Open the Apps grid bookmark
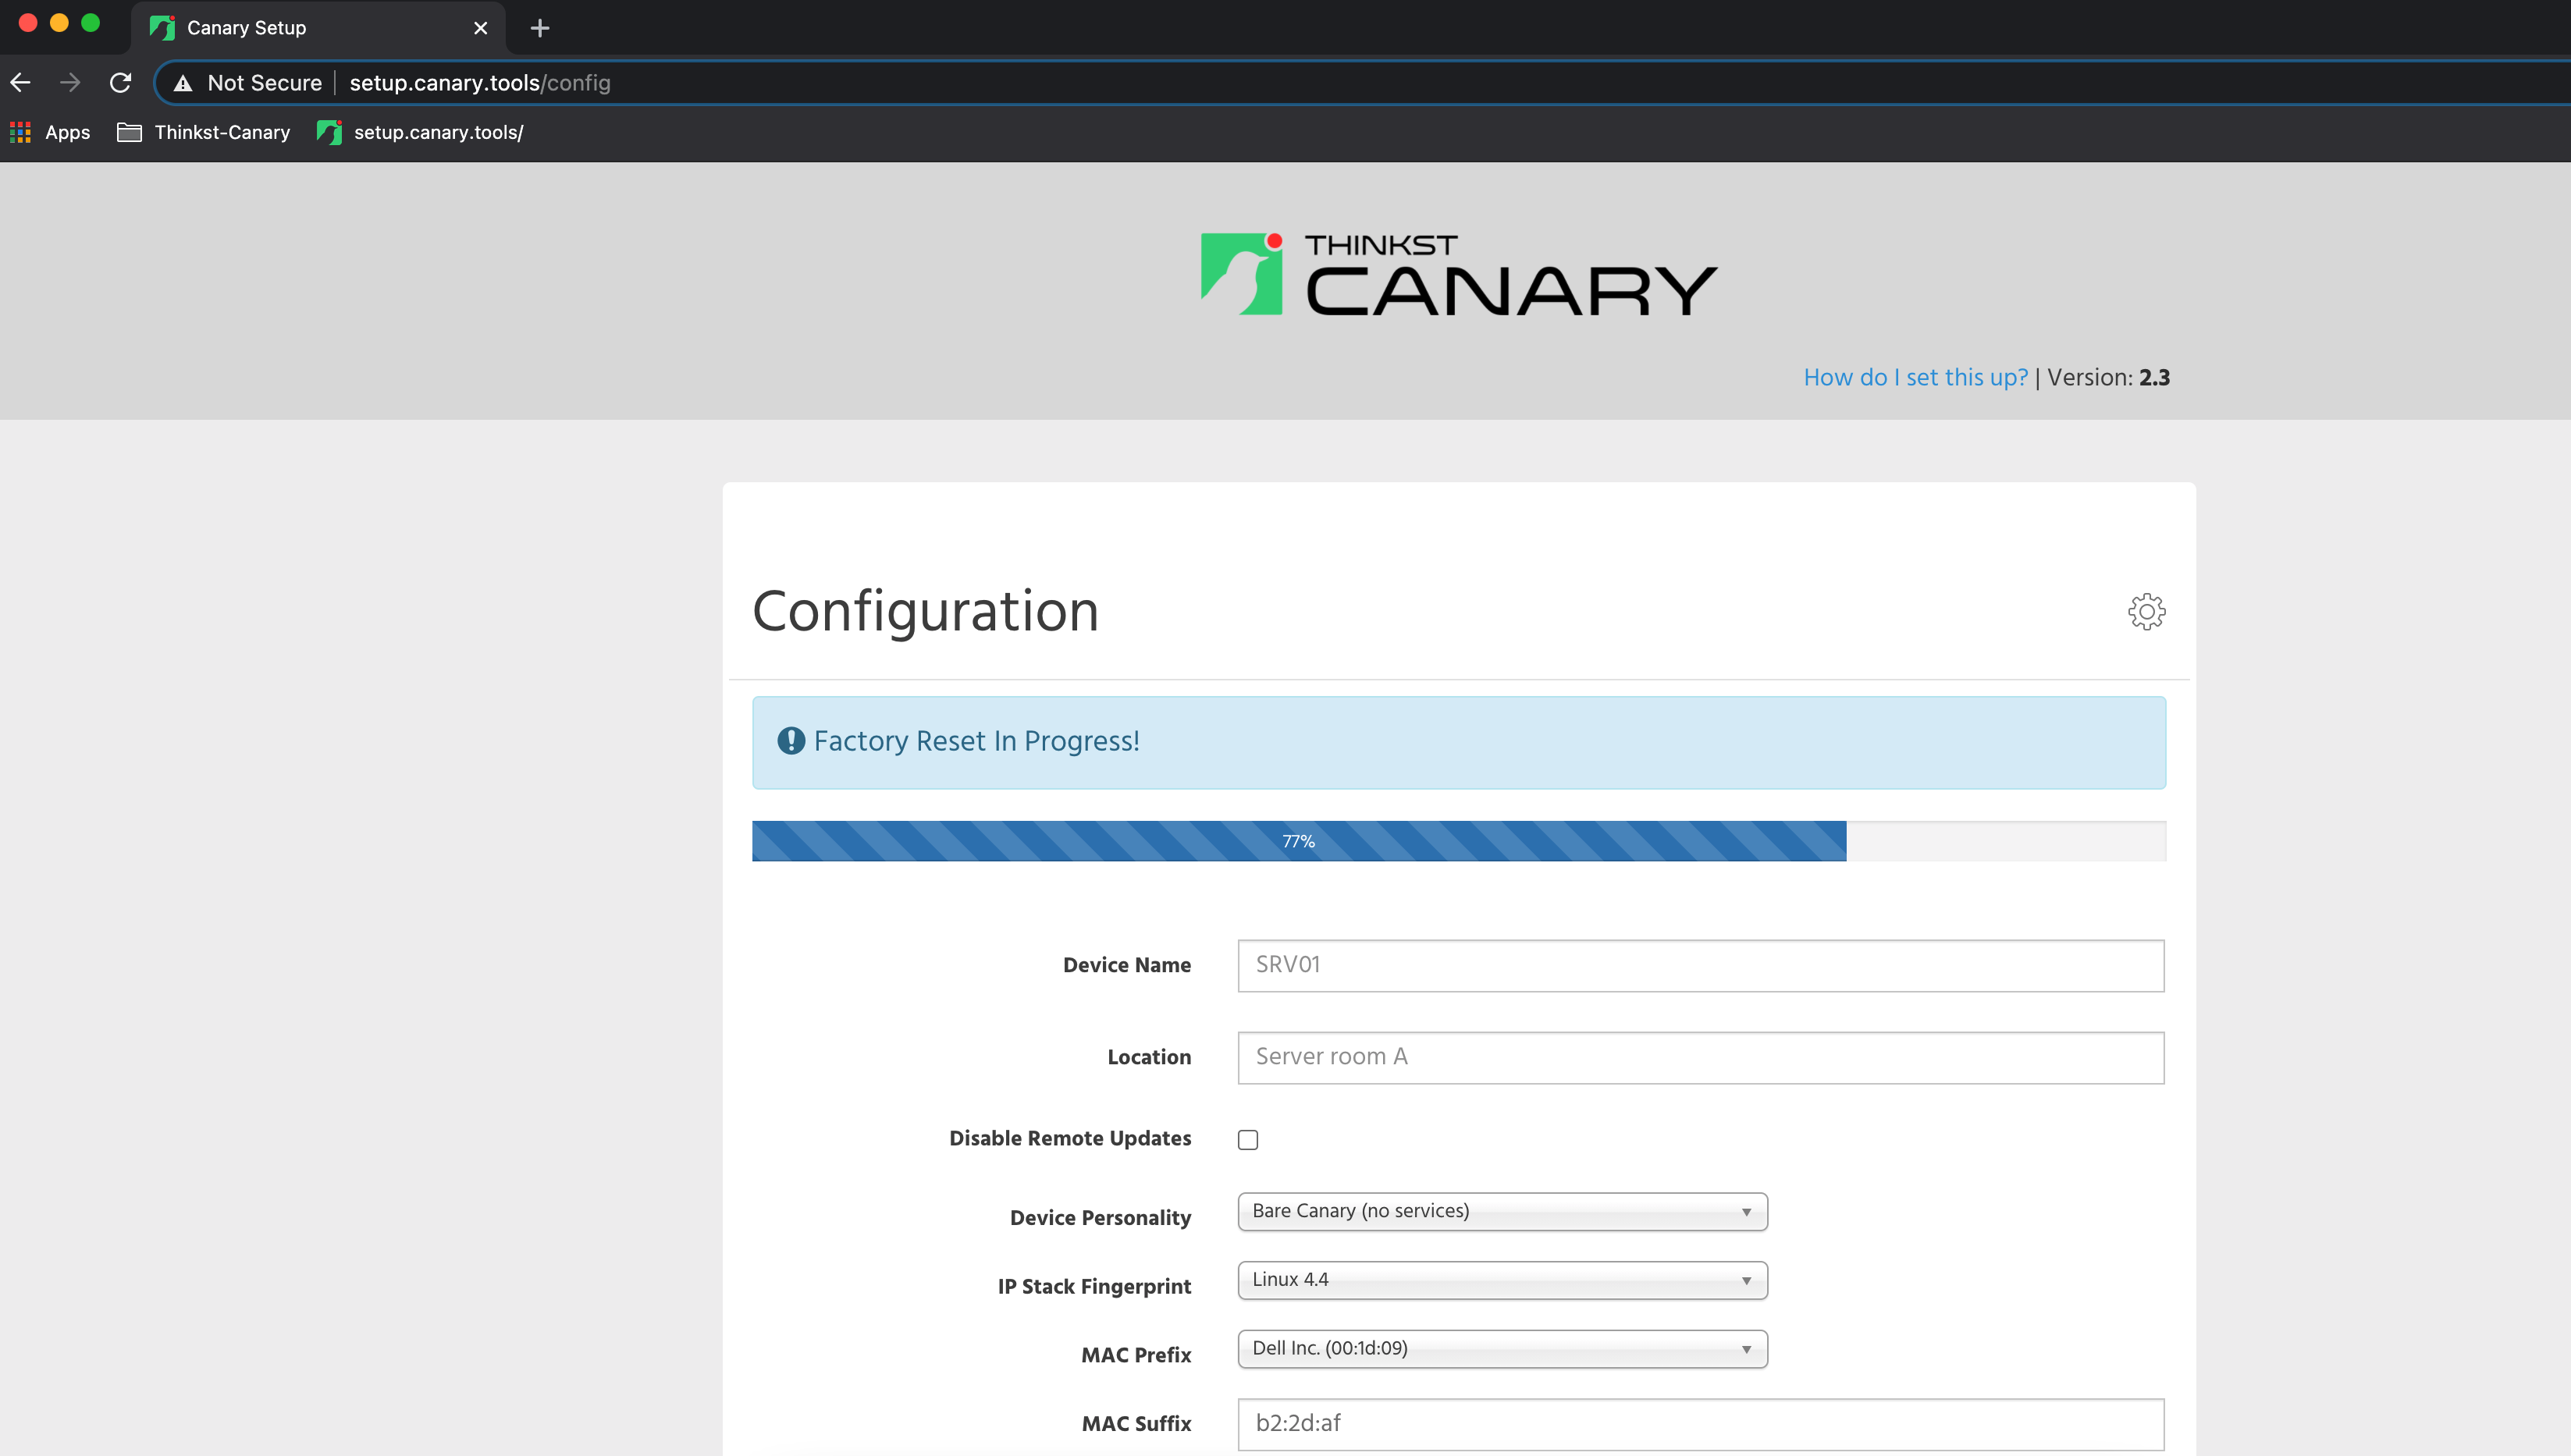 pos(50,132)
